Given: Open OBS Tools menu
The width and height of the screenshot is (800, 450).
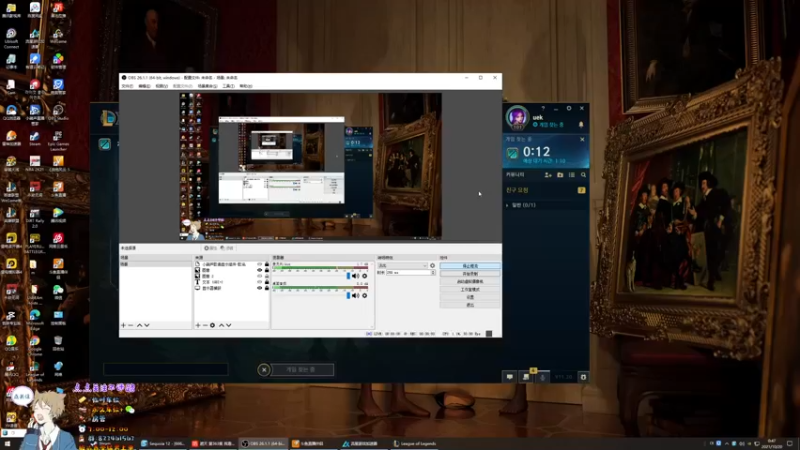Looking at the screenshot, I should [229, 86].
